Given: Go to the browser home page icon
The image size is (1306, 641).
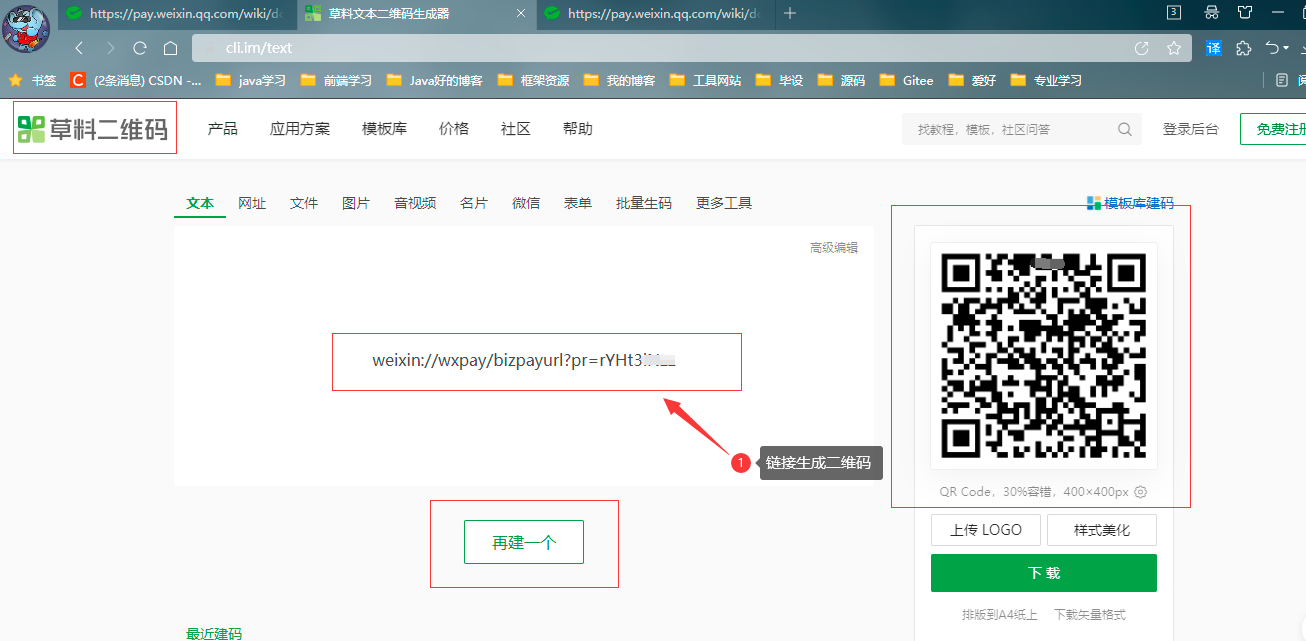Looking at the screenshot, I should [x=171, y=48].
